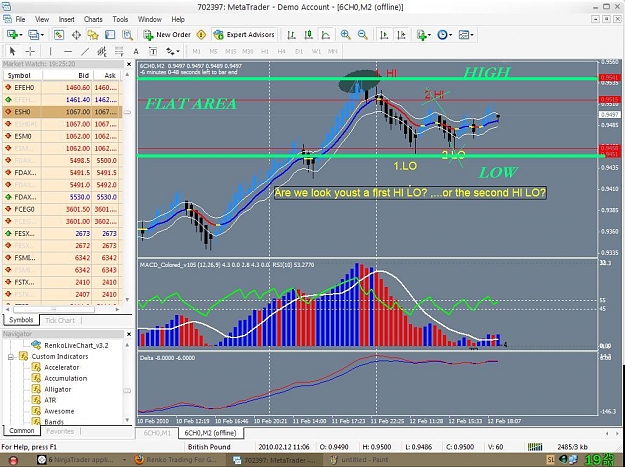Image resolution: width=625 pixels, height=467 pixels.
Task: Toggle Expert Advisors on or off
Action: point(244,35)
